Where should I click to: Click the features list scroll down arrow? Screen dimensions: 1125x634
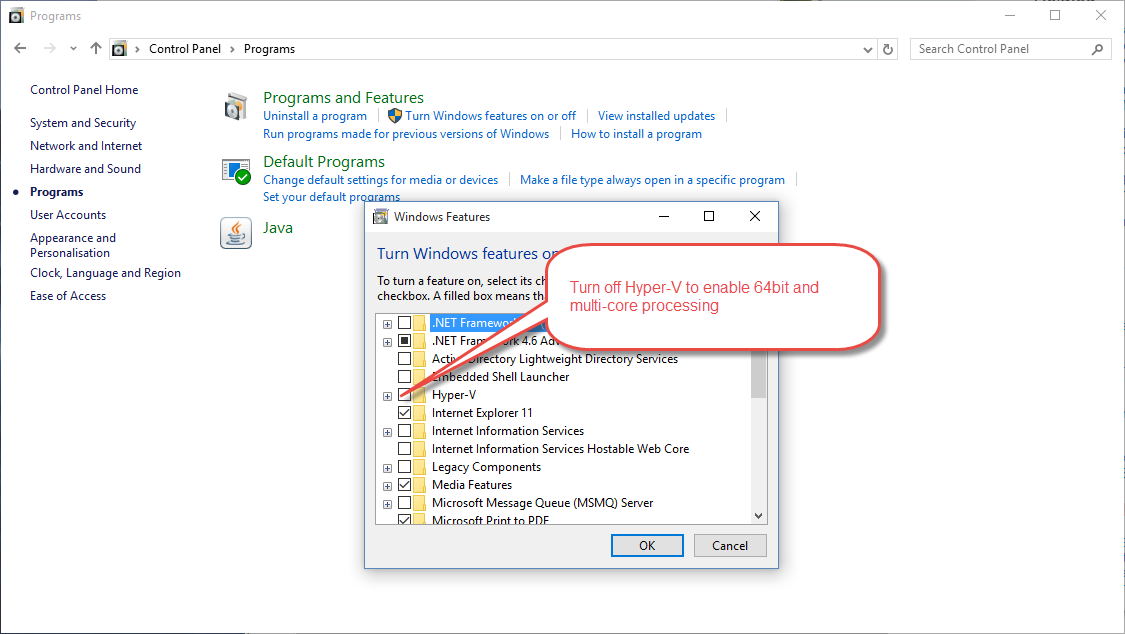point(758,516)
